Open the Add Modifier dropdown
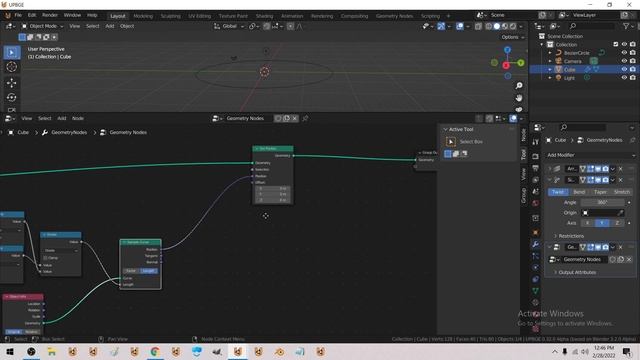 tap(591, 155)
